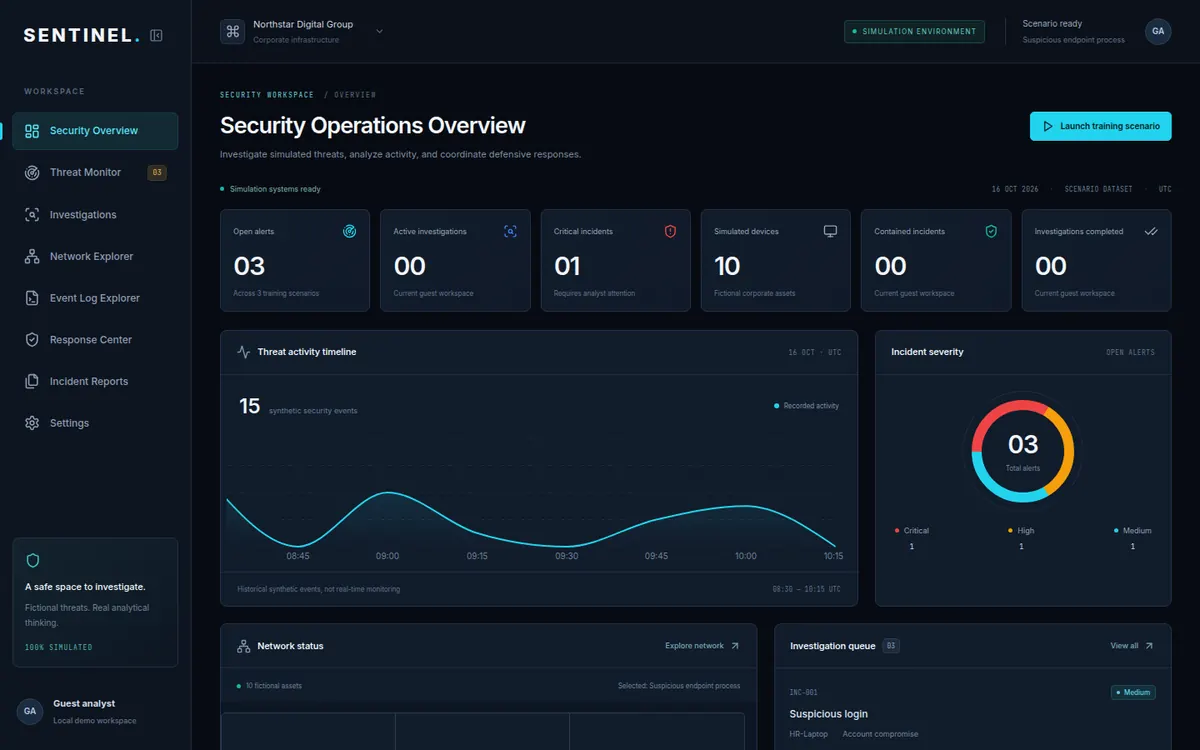Click the Investigation queue 03 count badge
The image size is (1200, 750).
(x=891, y=646)
